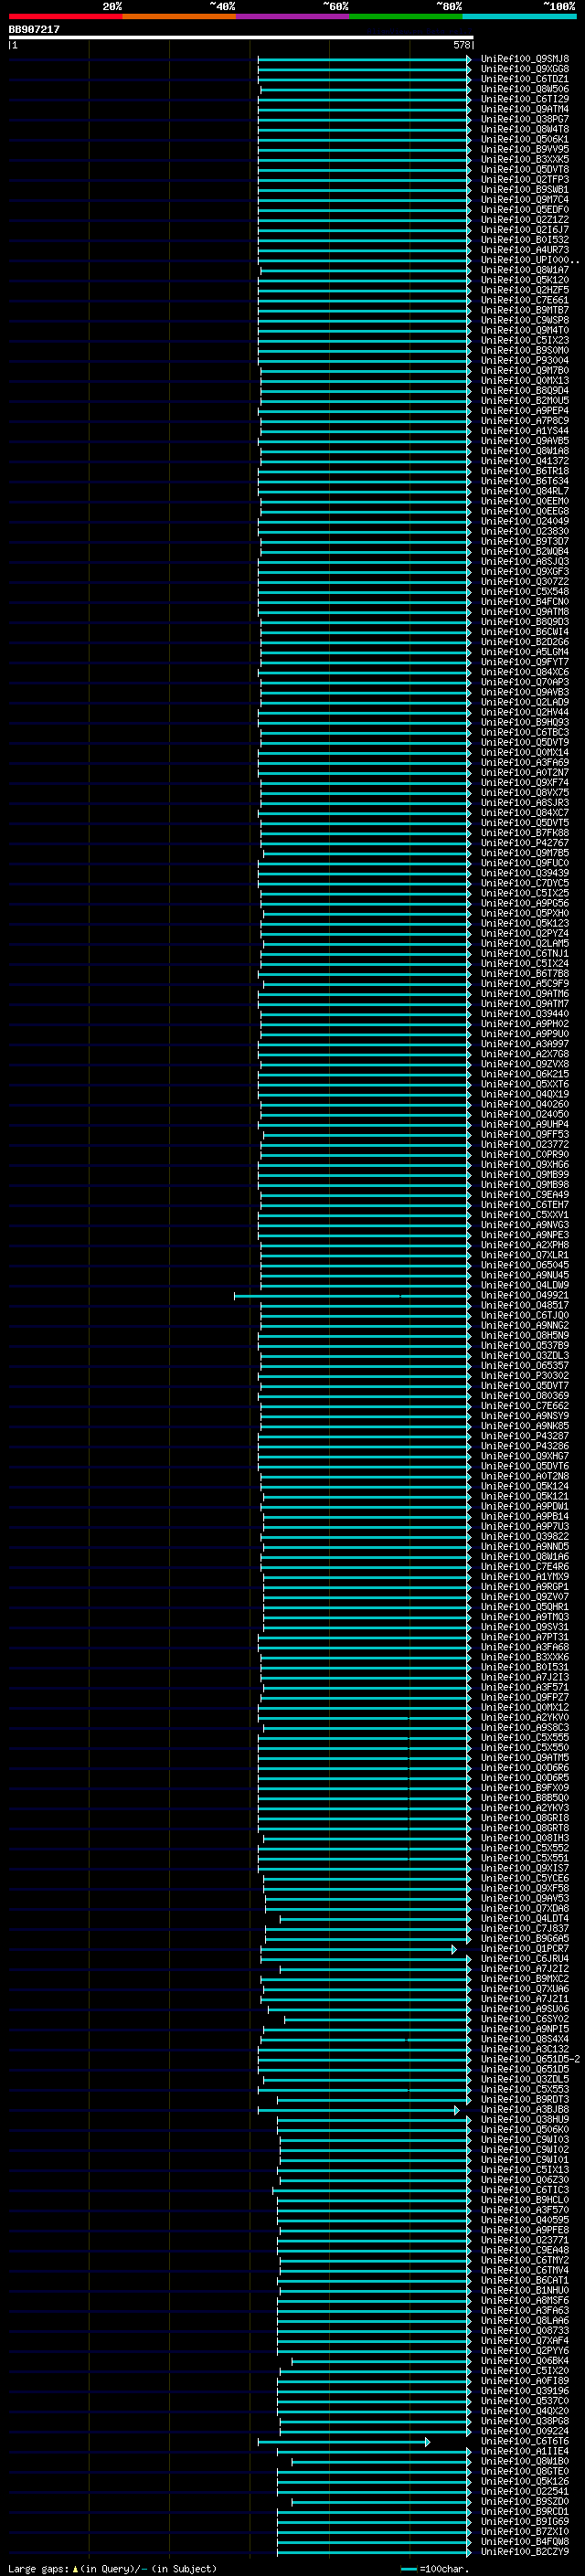585x2576 pixels.
Task: Open hit UniRef100_Q9SMJ8
Action: click(x=524, y=59)
